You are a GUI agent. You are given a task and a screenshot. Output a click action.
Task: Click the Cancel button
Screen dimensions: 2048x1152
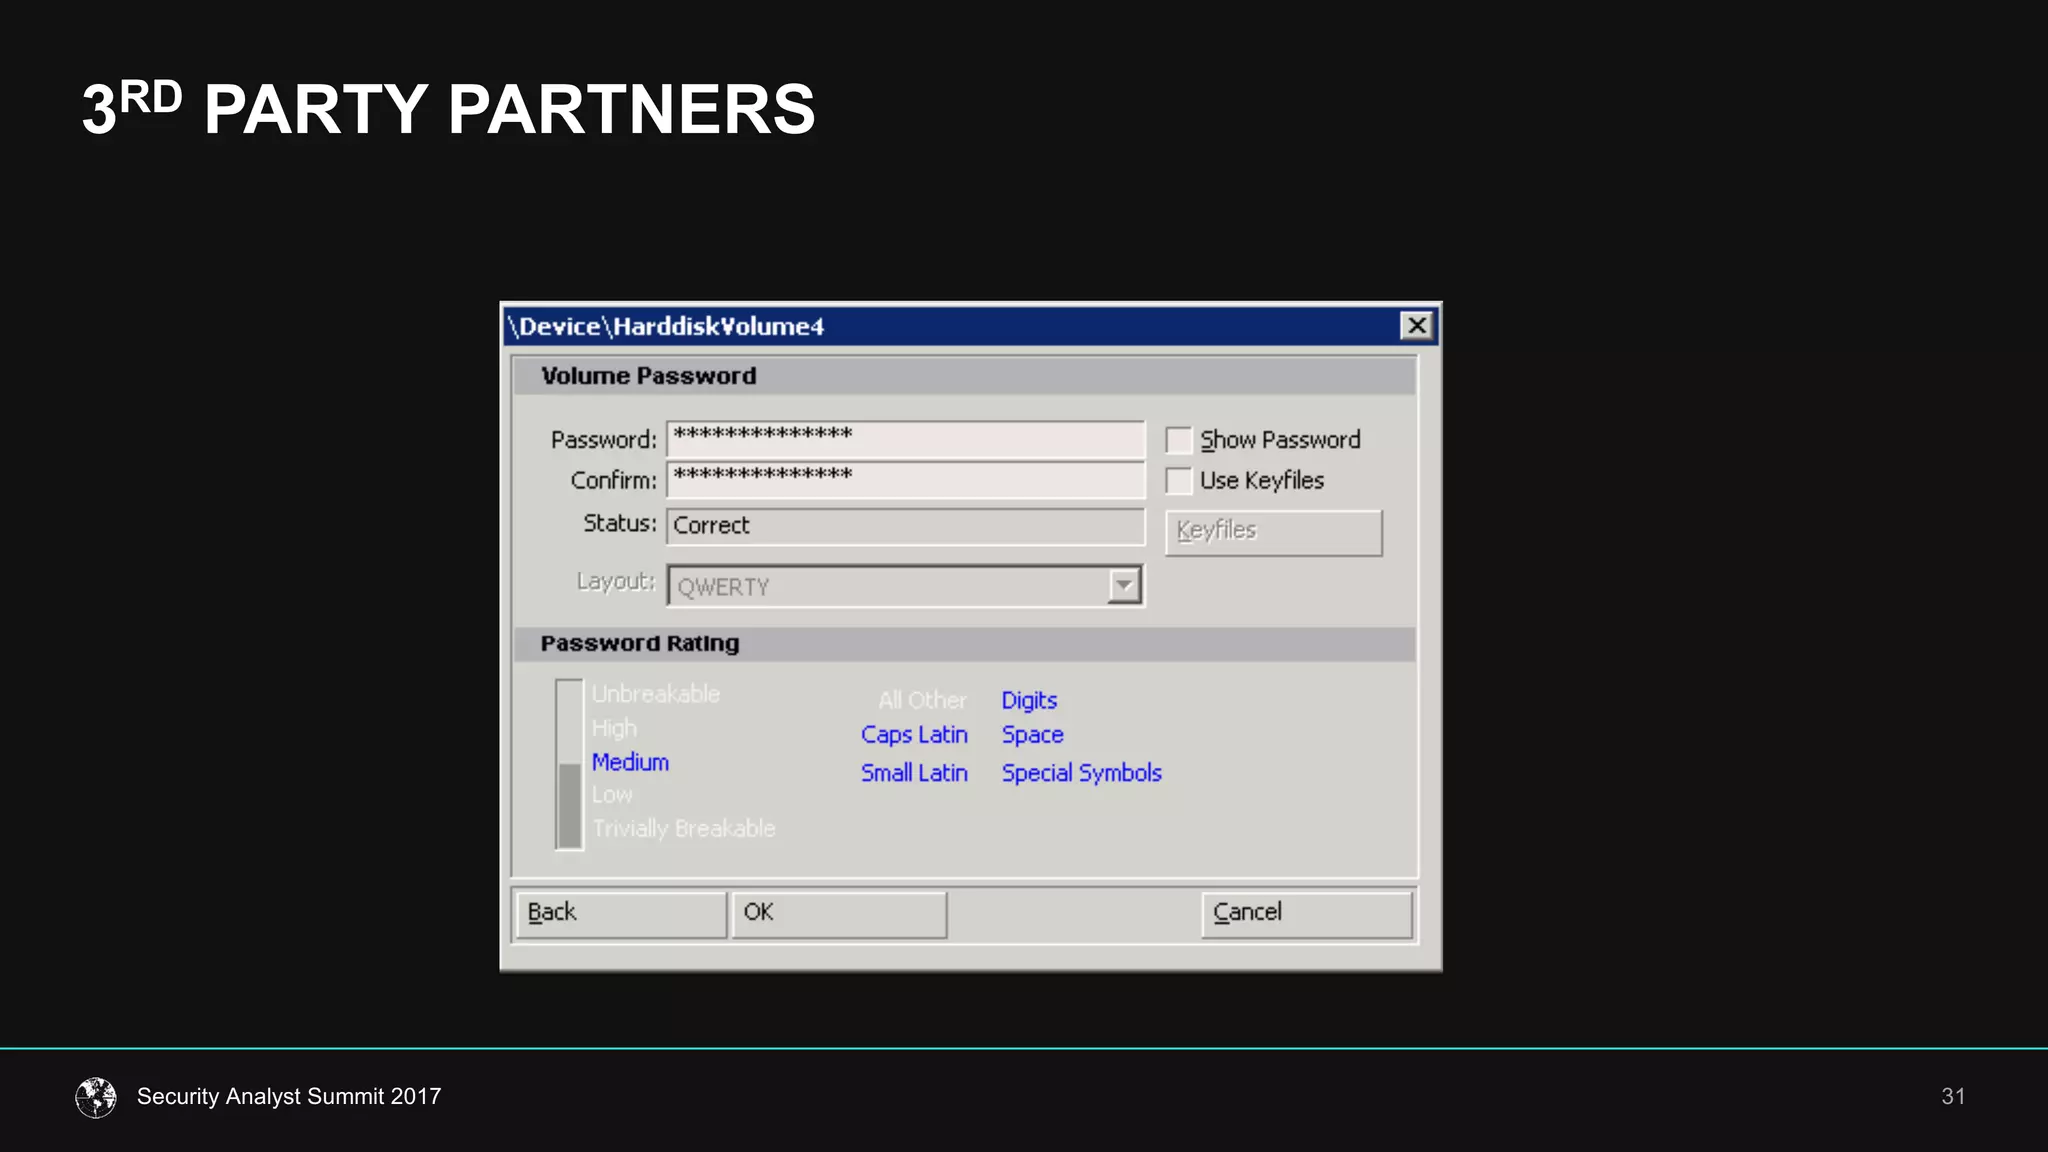tap(1306, 914)
